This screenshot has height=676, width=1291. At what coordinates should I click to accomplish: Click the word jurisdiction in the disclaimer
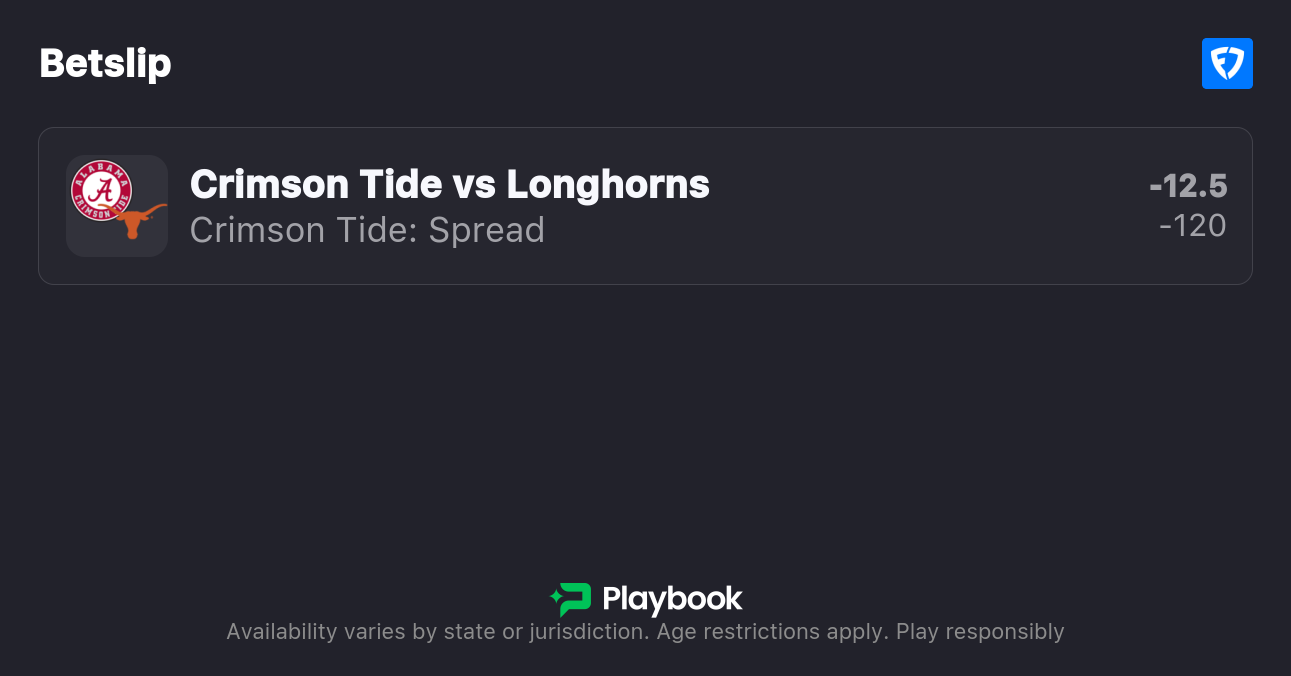tap(590, 632)
